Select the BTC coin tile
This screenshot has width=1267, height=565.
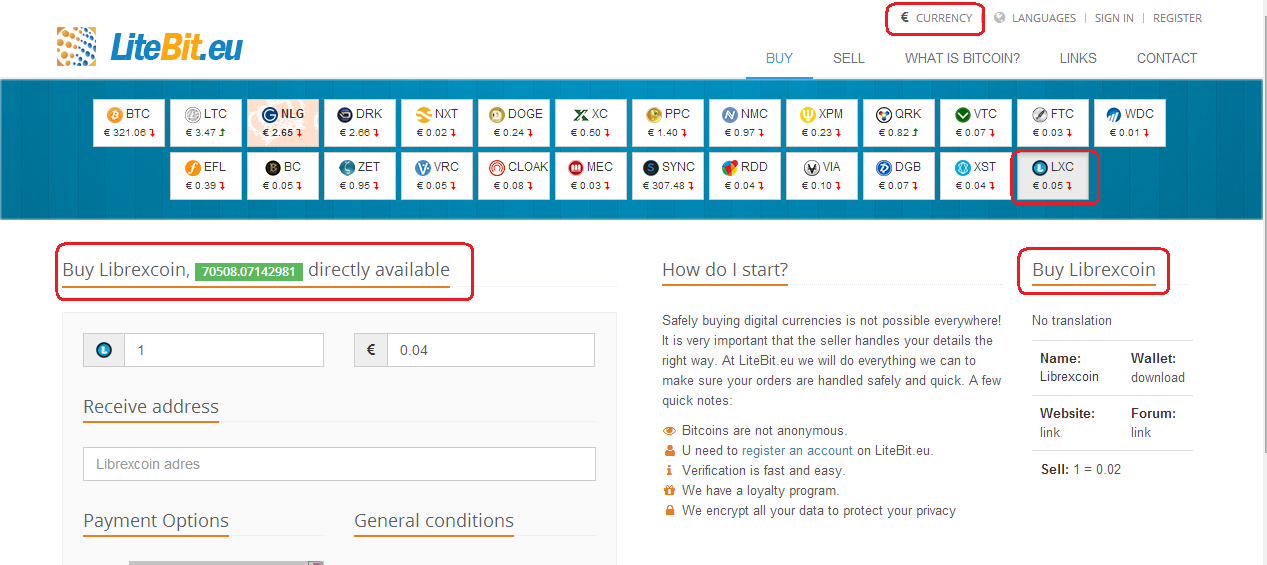pos(129,123)
